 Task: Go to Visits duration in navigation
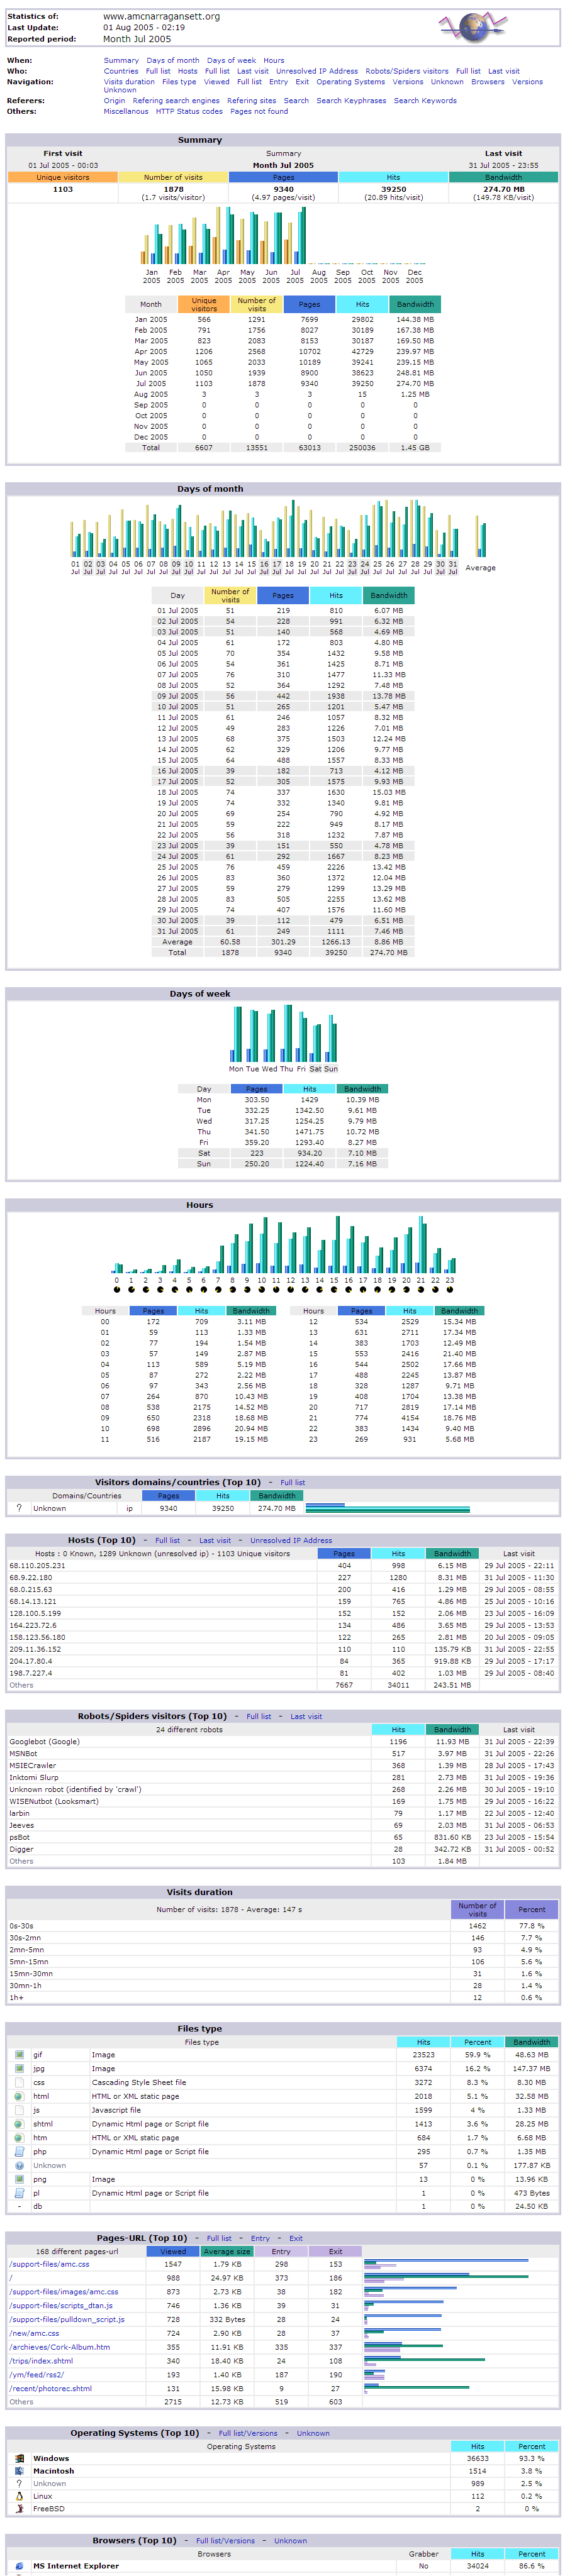[129, 82]
